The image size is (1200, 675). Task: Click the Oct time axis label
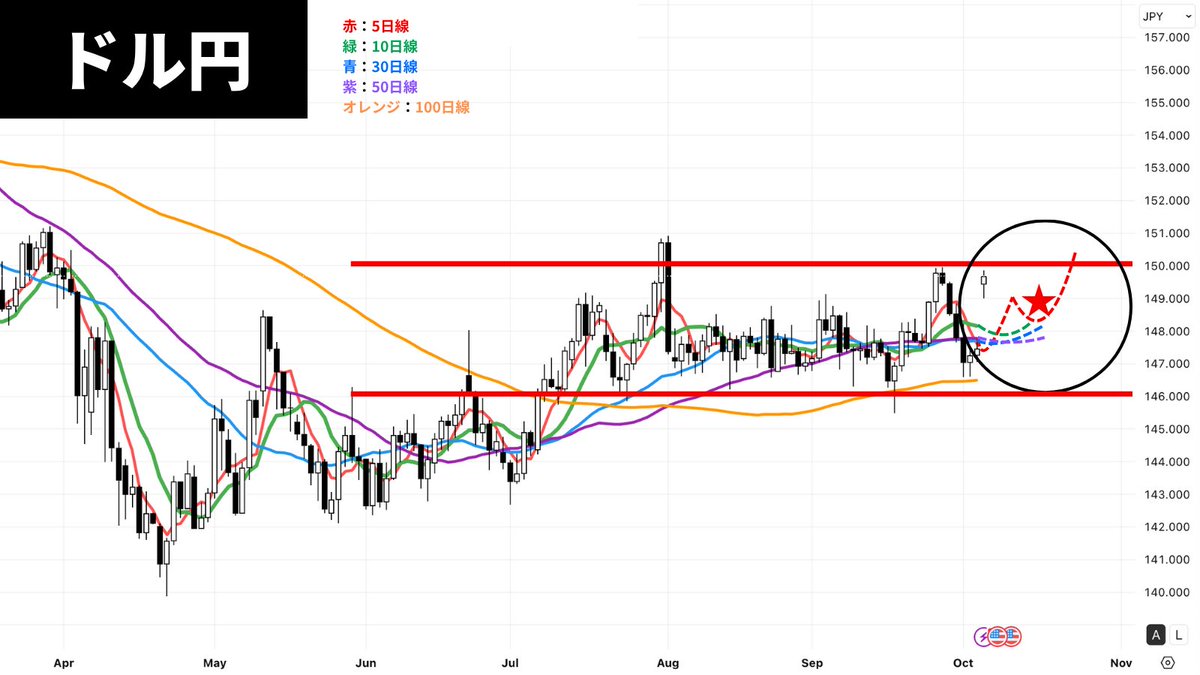tap(963, 662)
